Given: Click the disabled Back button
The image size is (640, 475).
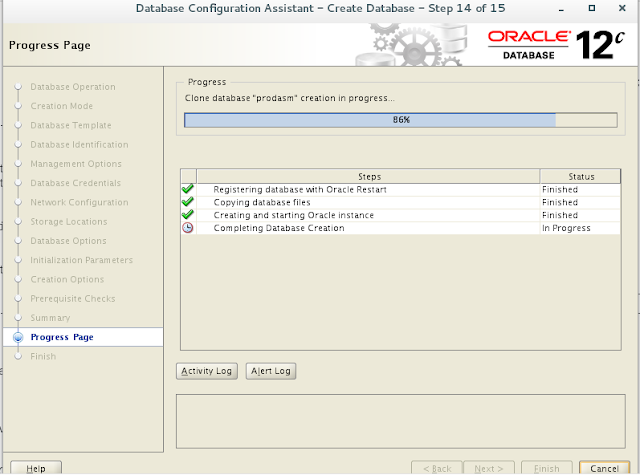Looking at the screenshot, I should pos(437,468).
